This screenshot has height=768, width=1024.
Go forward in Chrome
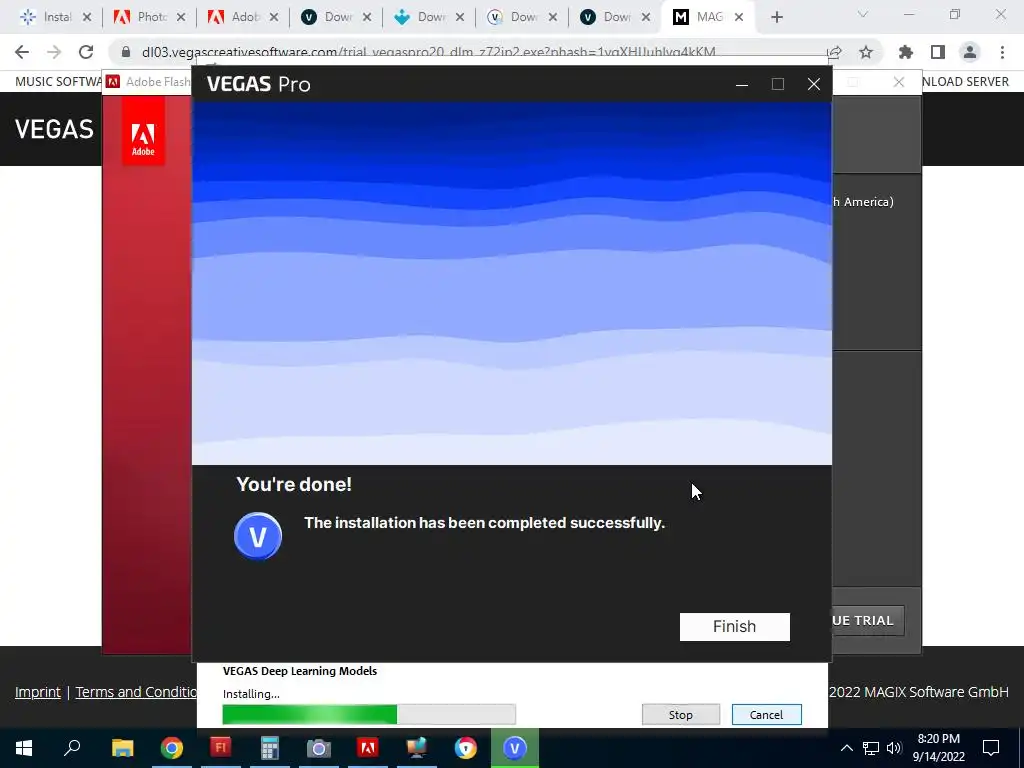(54, 52)
